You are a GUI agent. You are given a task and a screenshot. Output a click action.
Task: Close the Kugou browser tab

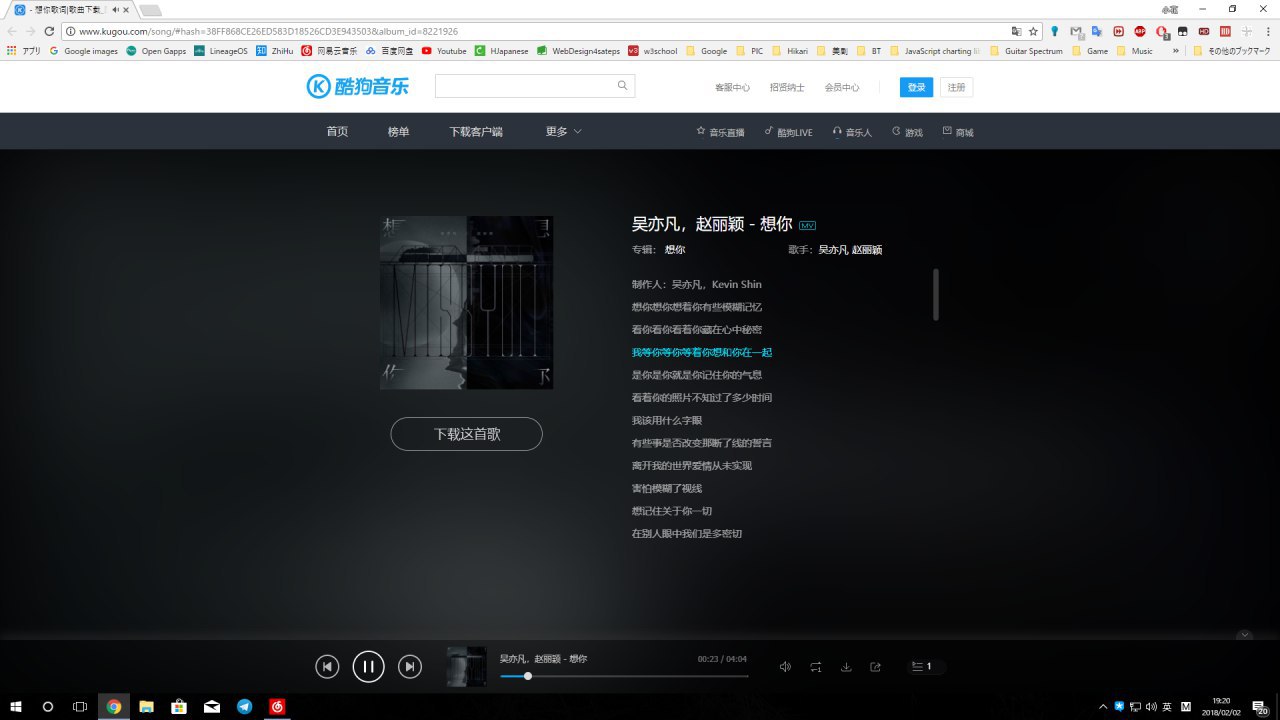(x=126, y=9)
